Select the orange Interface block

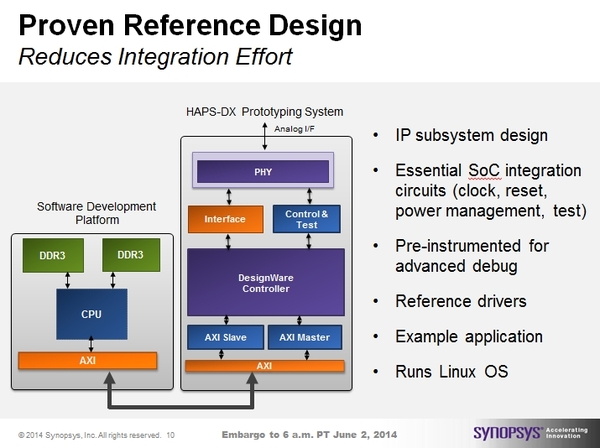tap(225, 219)
